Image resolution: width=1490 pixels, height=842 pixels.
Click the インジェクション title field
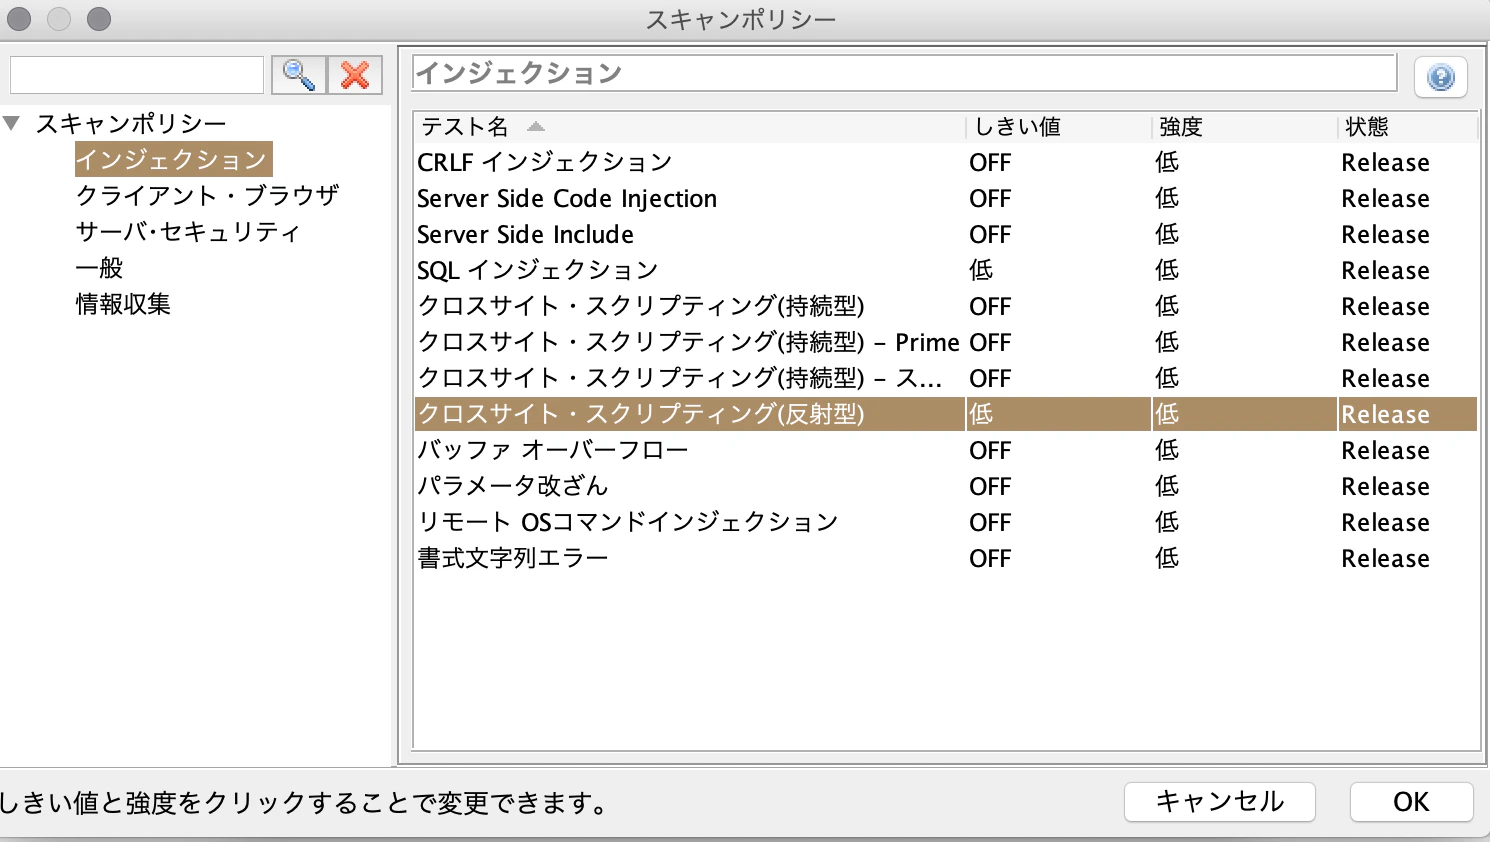[x=904, y=73]
